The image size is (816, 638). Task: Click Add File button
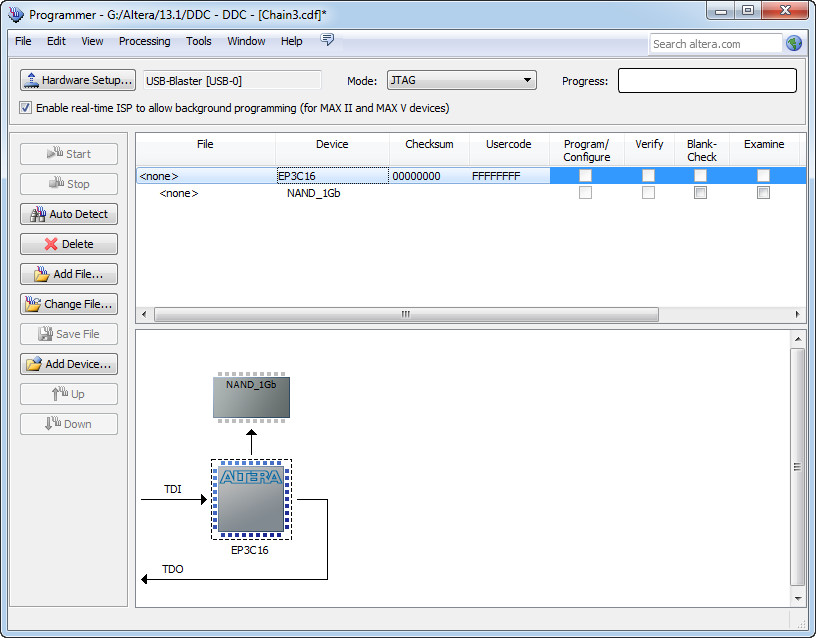click(69, 274)
